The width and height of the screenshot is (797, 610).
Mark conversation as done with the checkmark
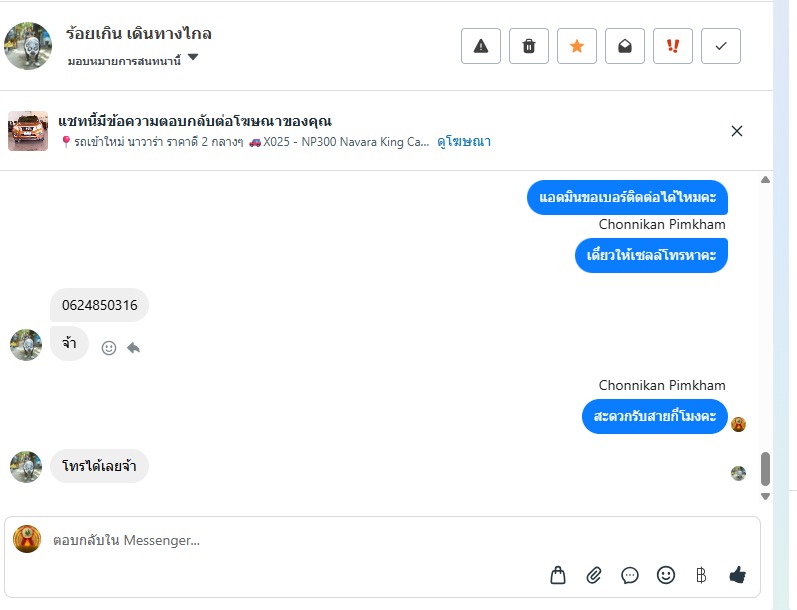click(x=721, y=46)
